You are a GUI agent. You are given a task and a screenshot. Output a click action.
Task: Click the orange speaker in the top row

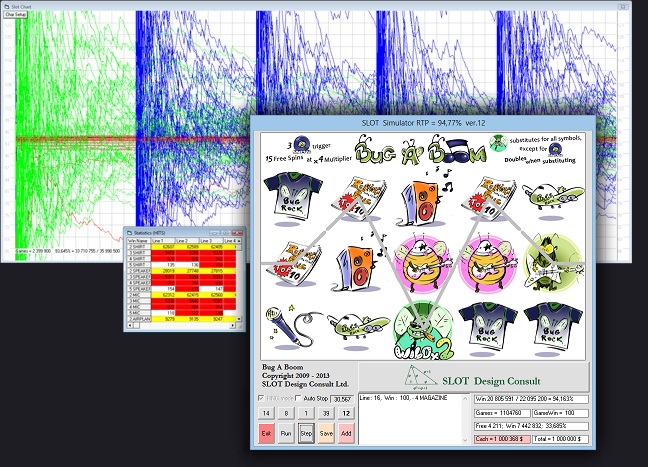(x=424, y=199)
